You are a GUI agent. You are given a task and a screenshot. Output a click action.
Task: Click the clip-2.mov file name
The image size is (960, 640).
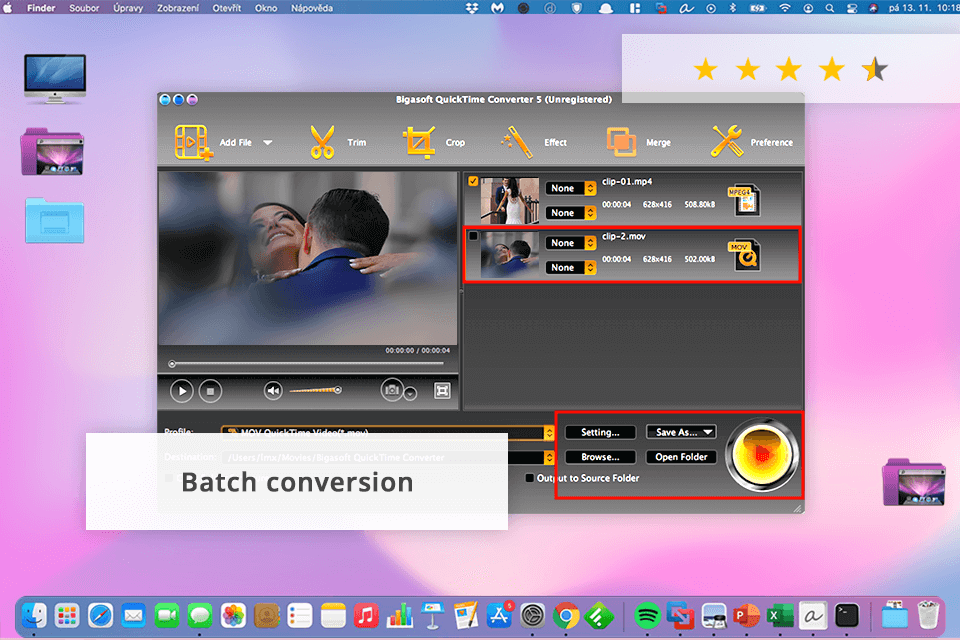[624, 236]
